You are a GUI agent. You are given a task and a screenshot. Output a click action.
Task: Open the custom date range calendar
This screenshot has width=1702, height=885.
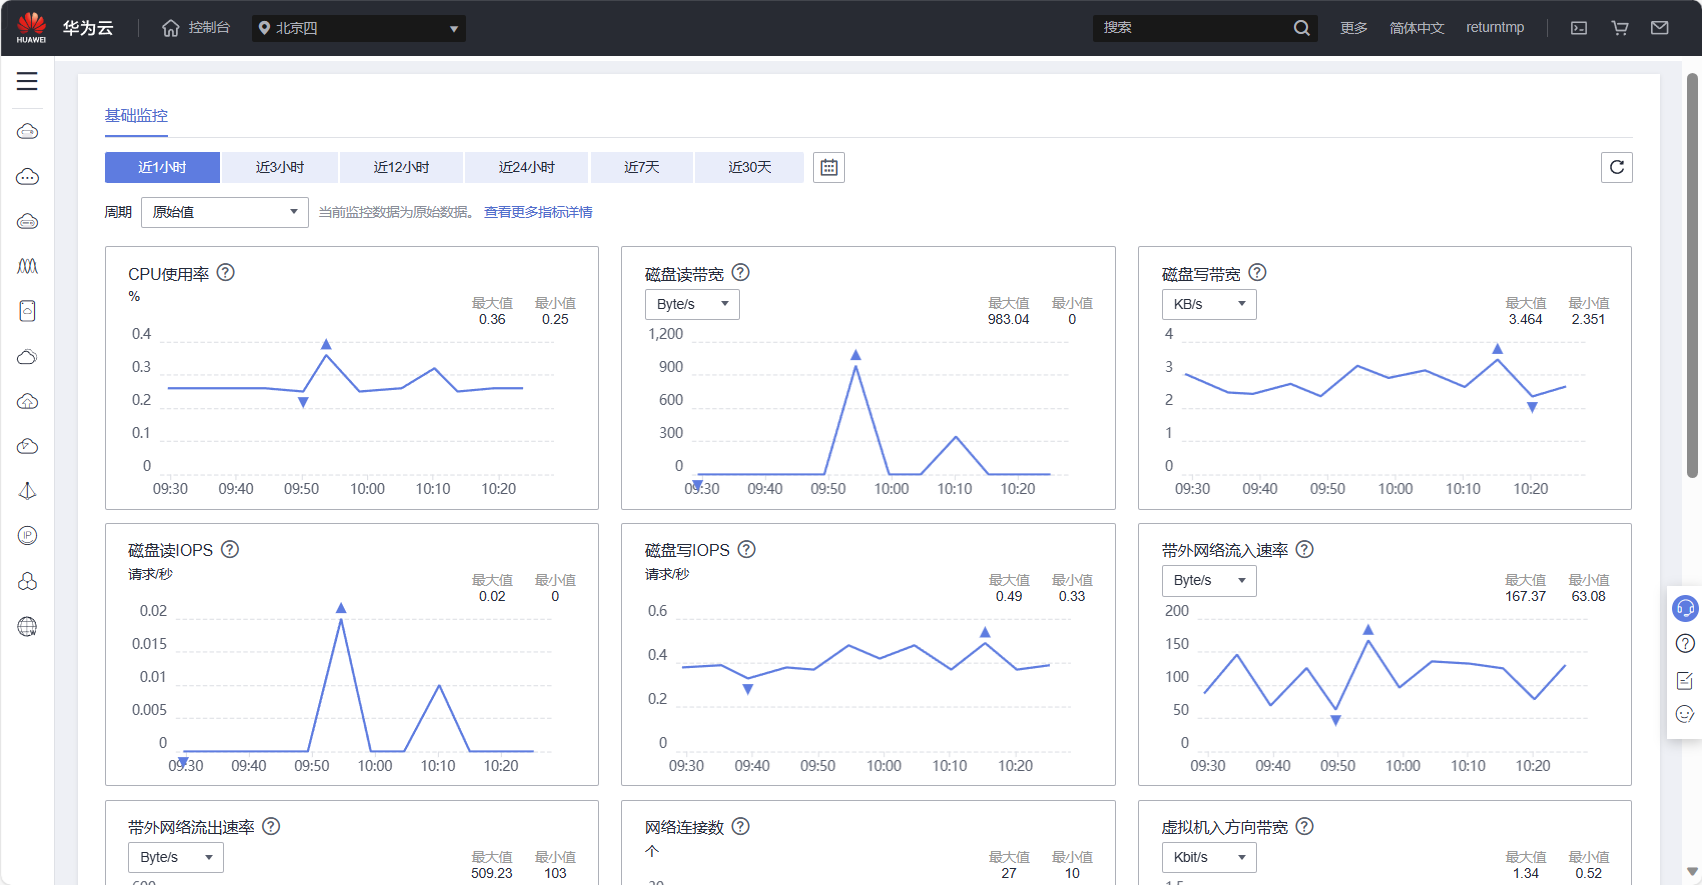point(829,167)
